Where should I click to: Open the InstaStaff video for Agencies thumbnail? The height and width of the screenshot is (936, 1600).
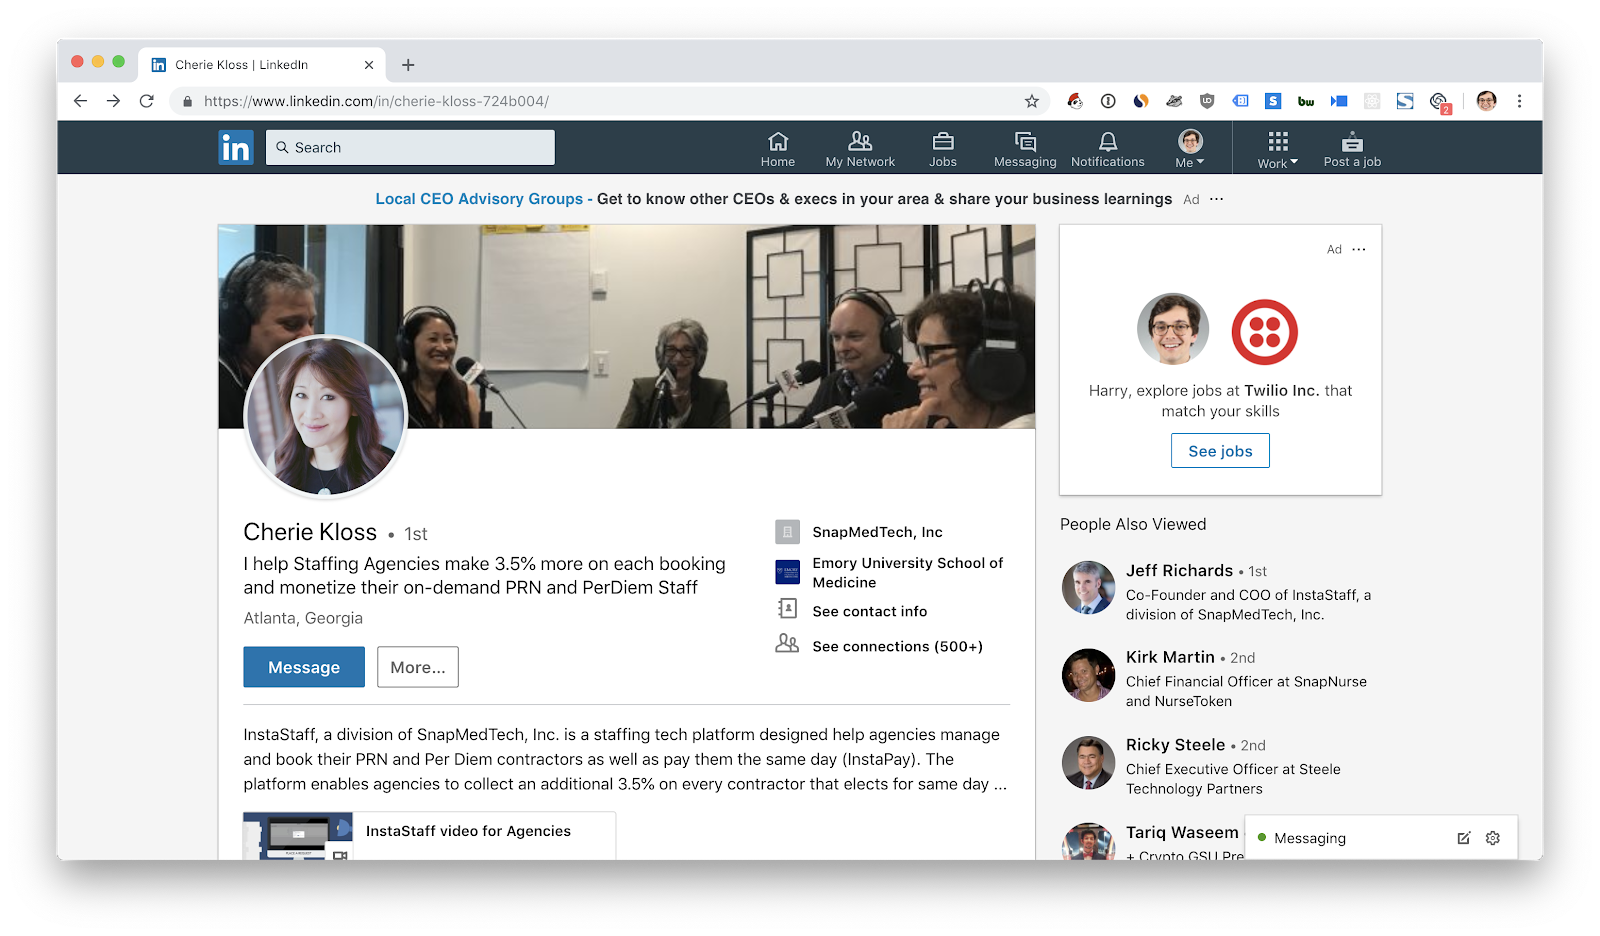click(x=298, y=836)
